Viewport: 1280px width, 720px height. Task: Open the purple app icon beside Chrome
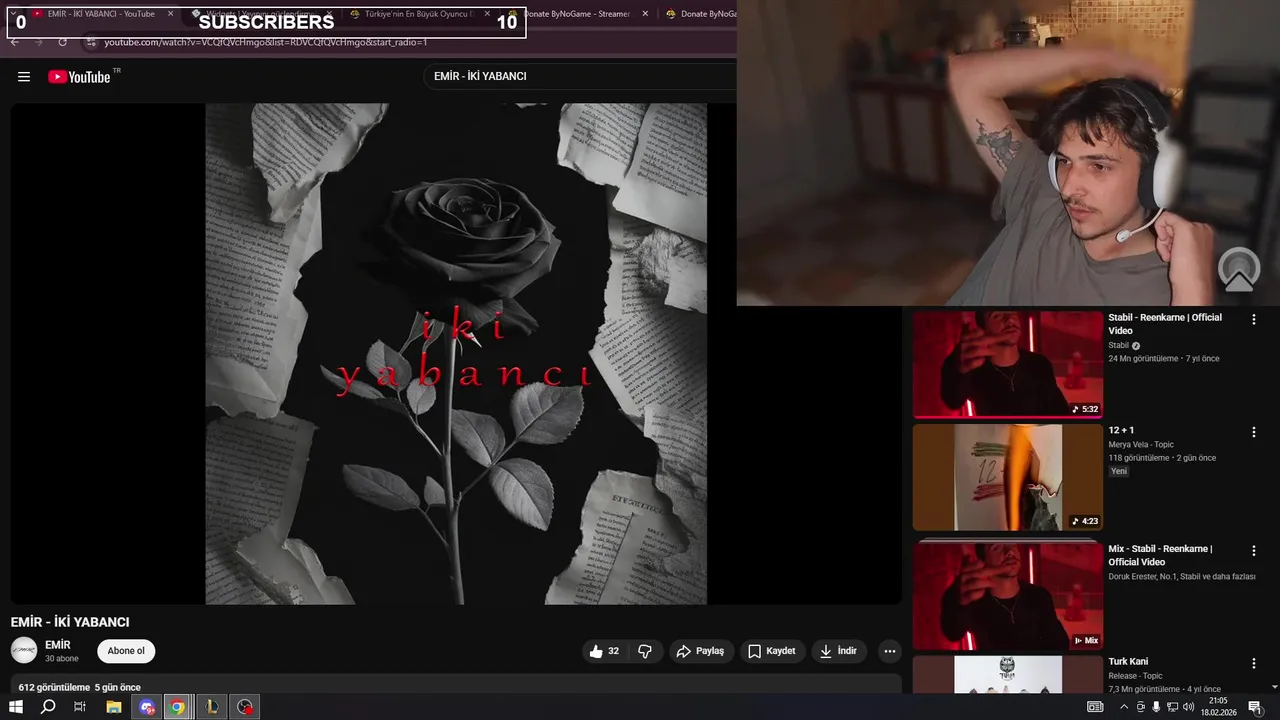pos(147,707)
